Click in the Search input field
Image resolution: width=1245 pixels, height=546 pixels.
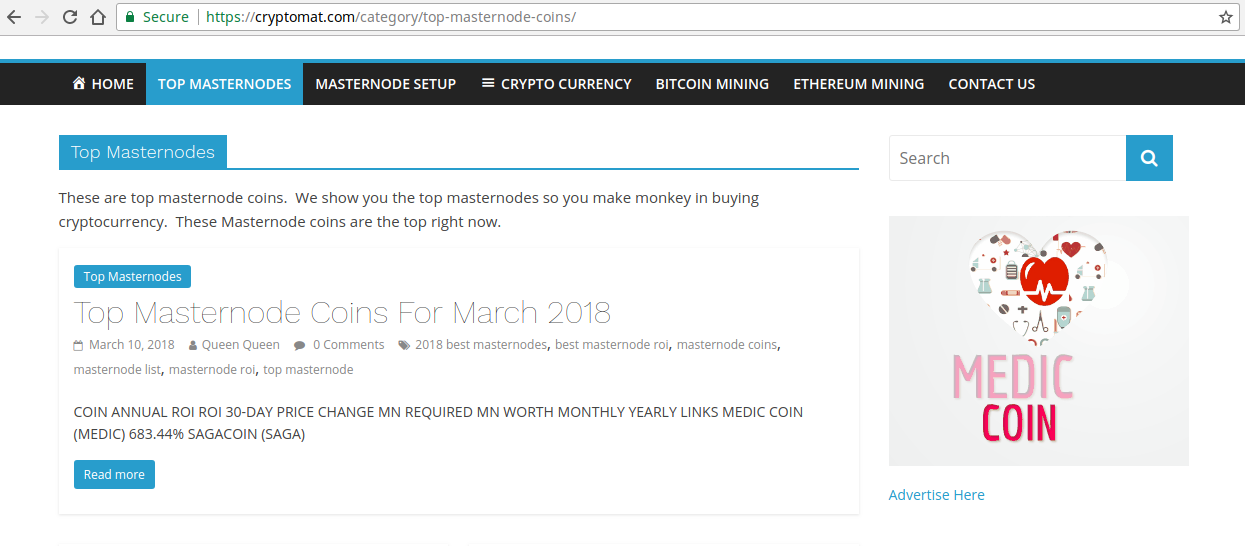1008,158
